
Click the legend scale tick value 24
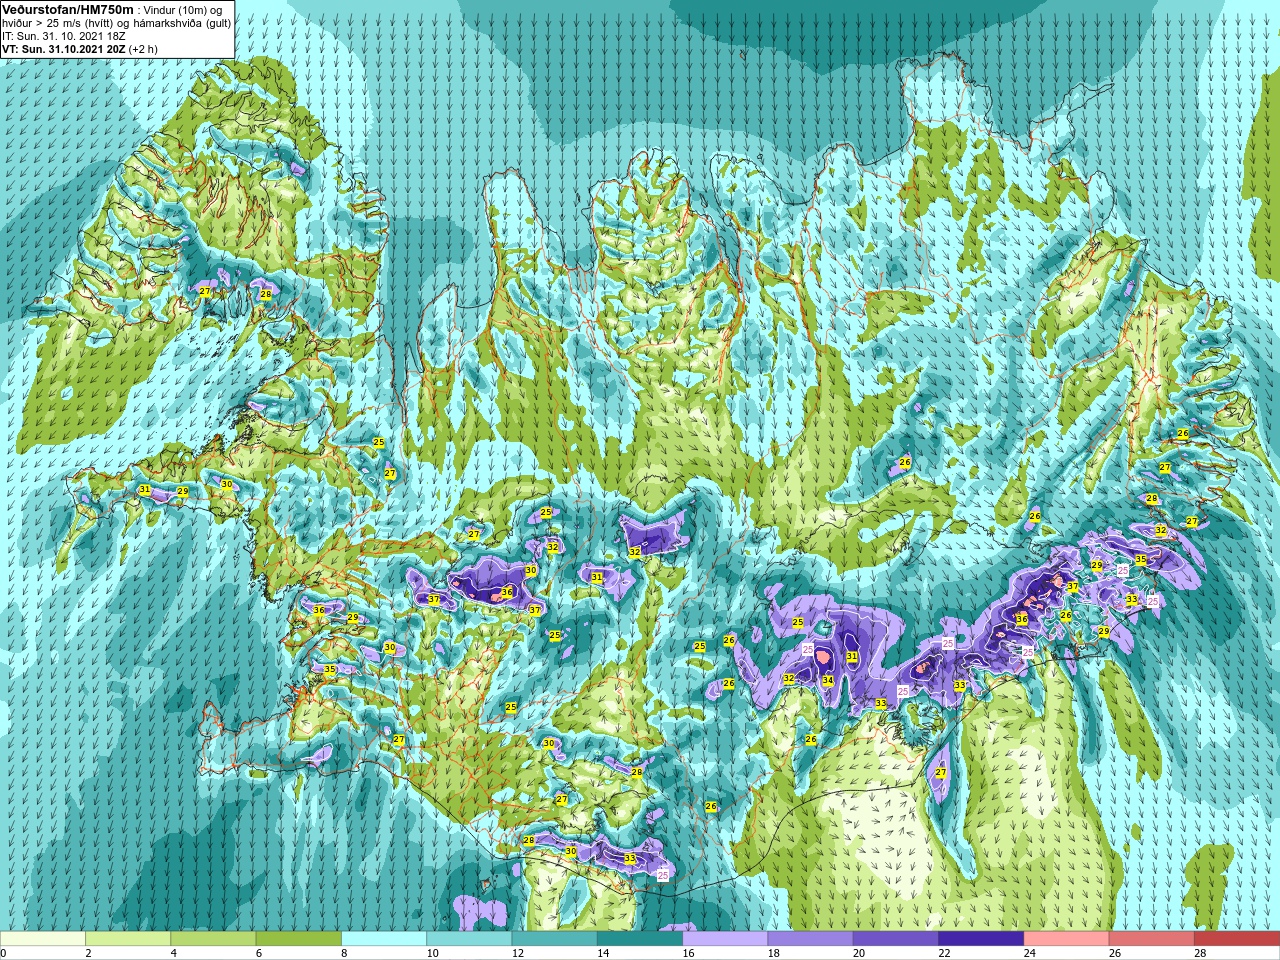click(x=1030, y=954)
